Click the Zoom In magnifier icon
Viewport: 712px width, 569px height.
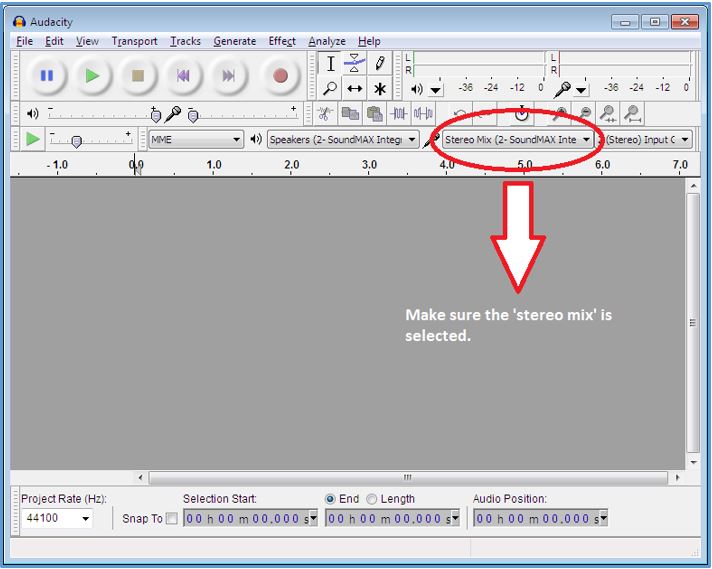(560, 114)
